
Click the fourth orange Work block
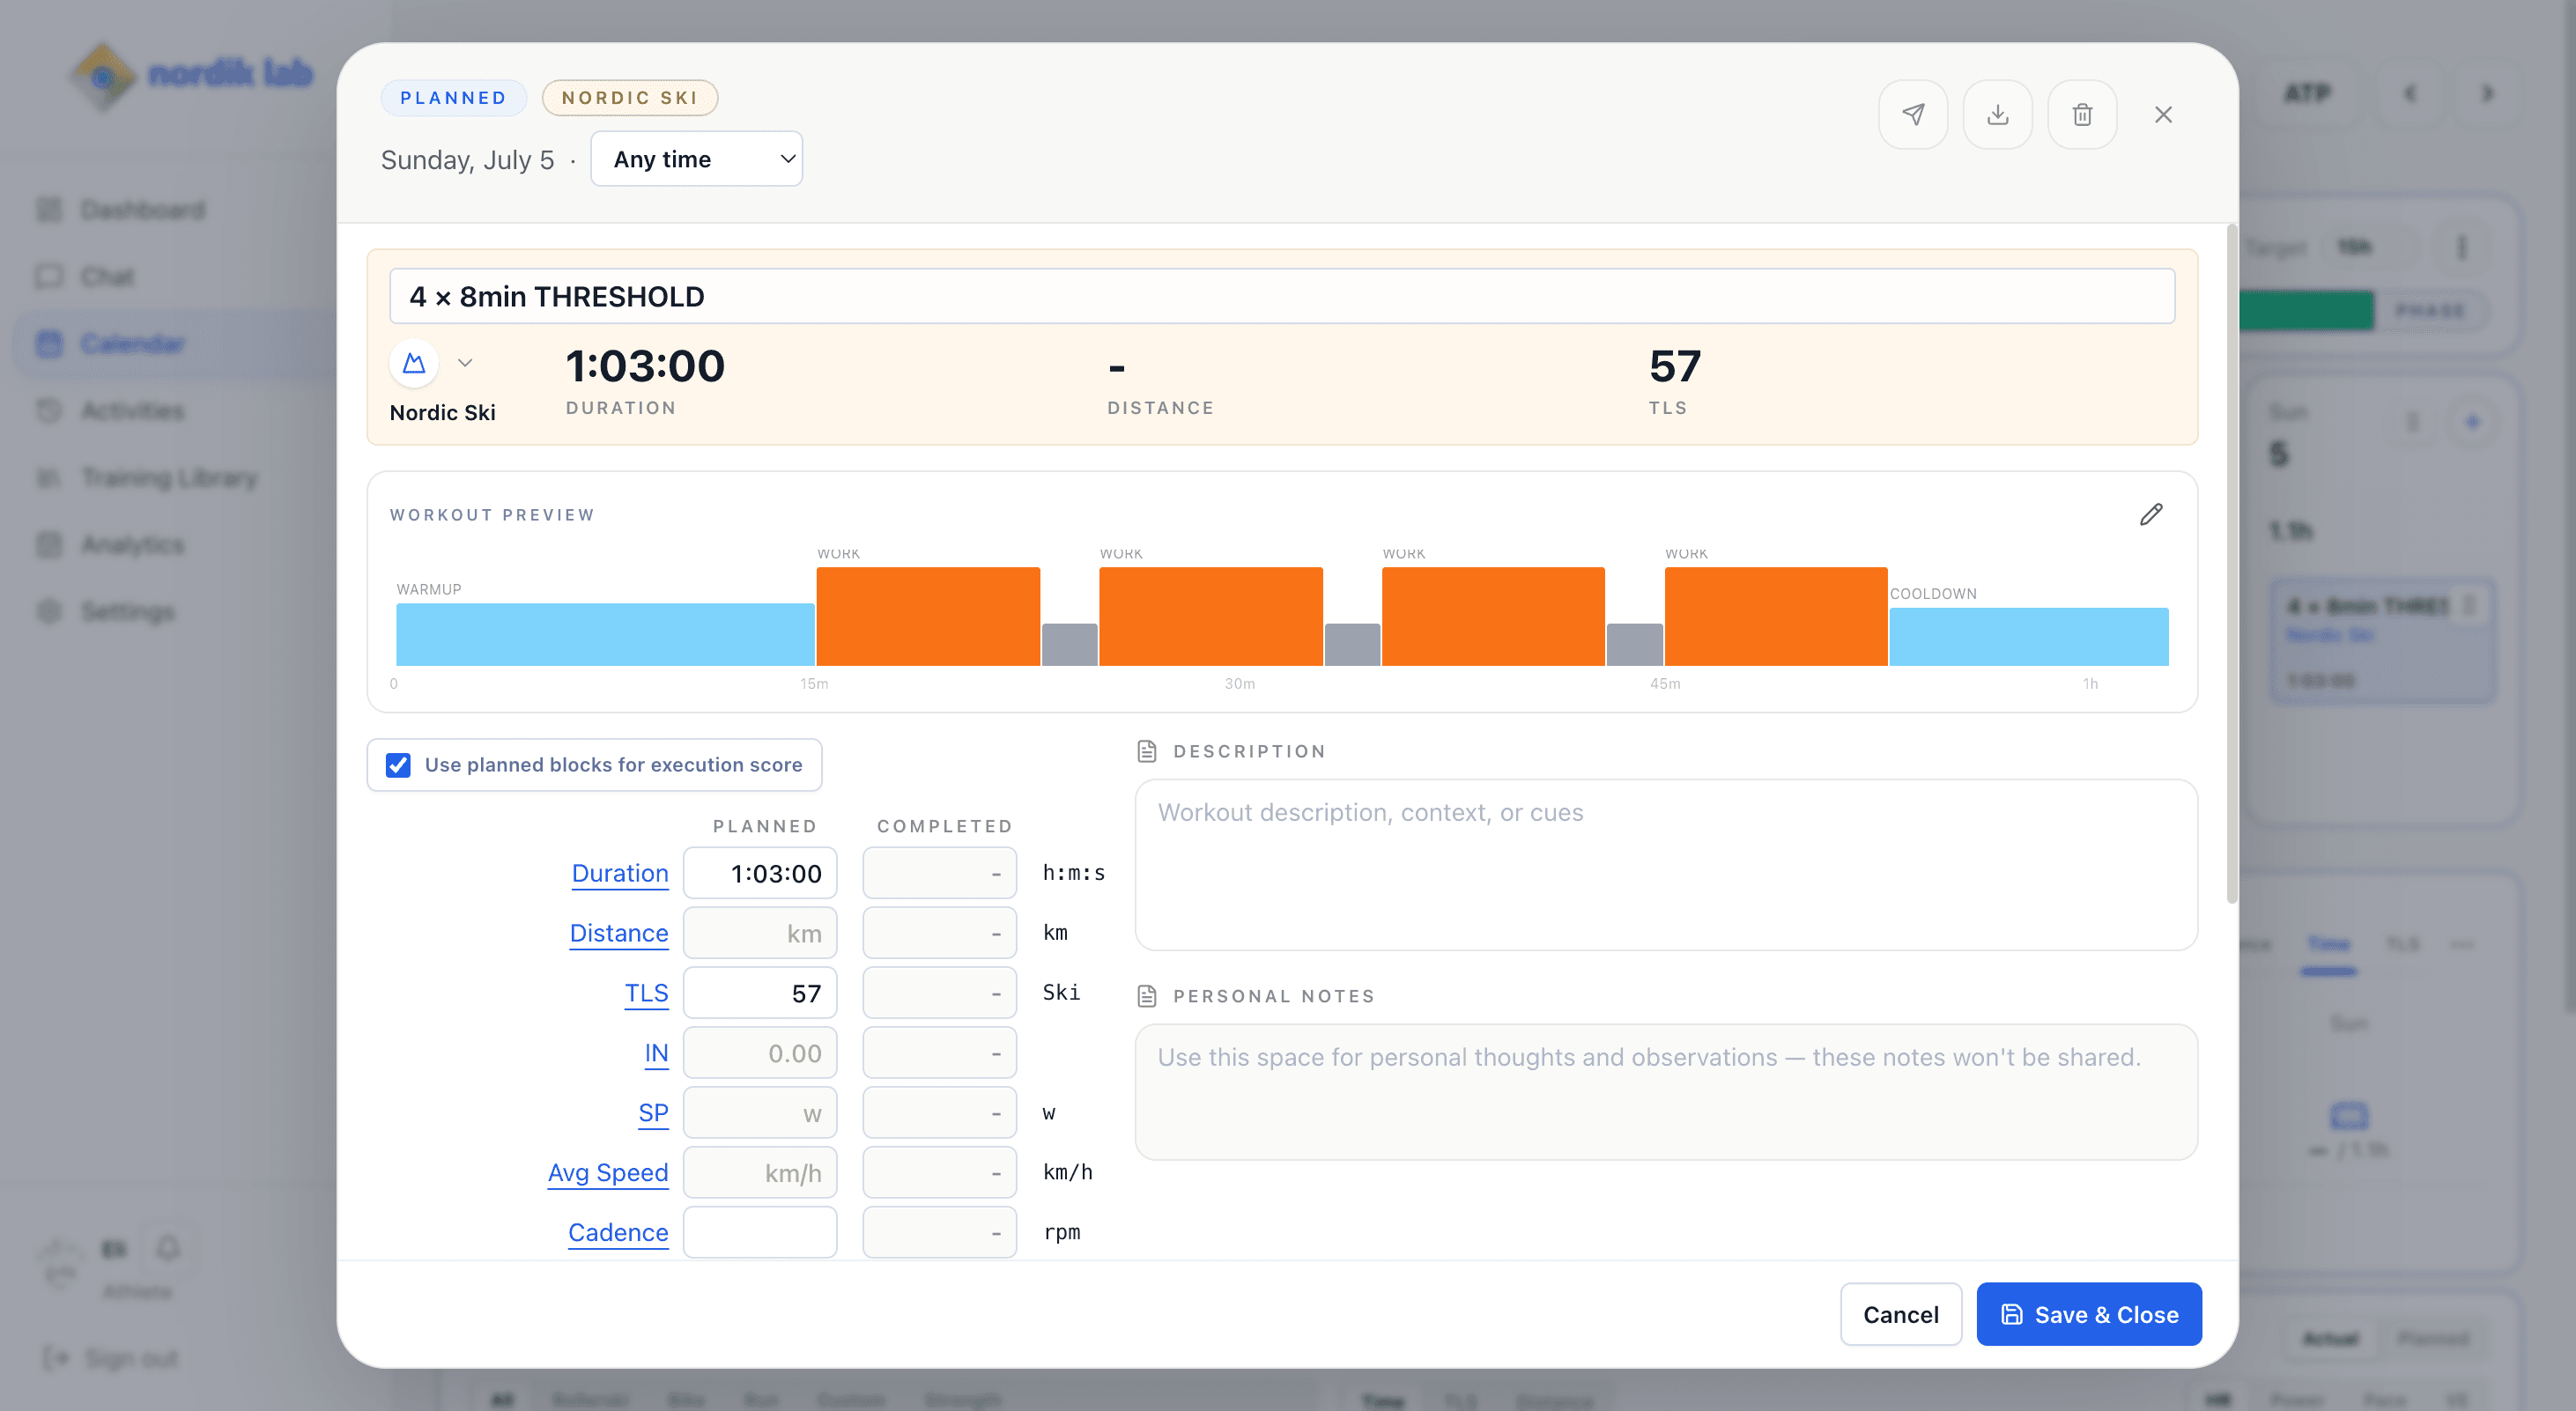click(1776, 616)
